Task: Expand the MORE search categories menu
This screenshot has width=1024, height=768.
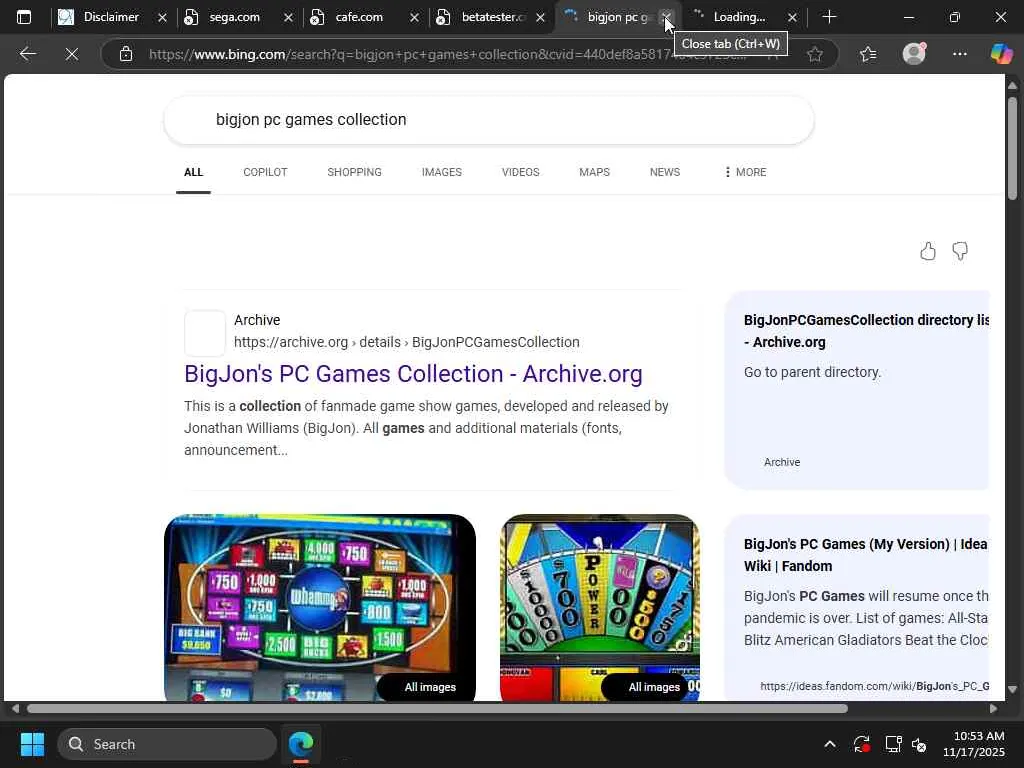Action: (745, 172)
